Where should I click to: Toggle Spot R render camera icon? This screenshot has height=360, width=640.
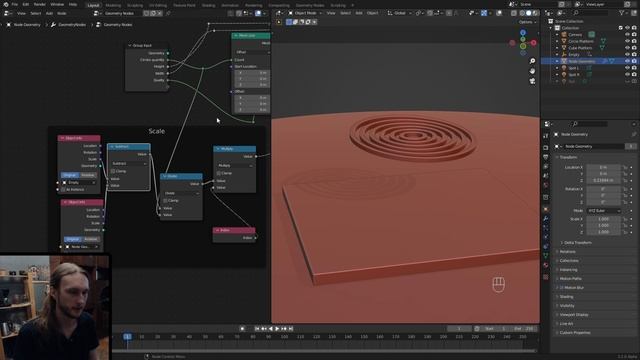point(634,75)
